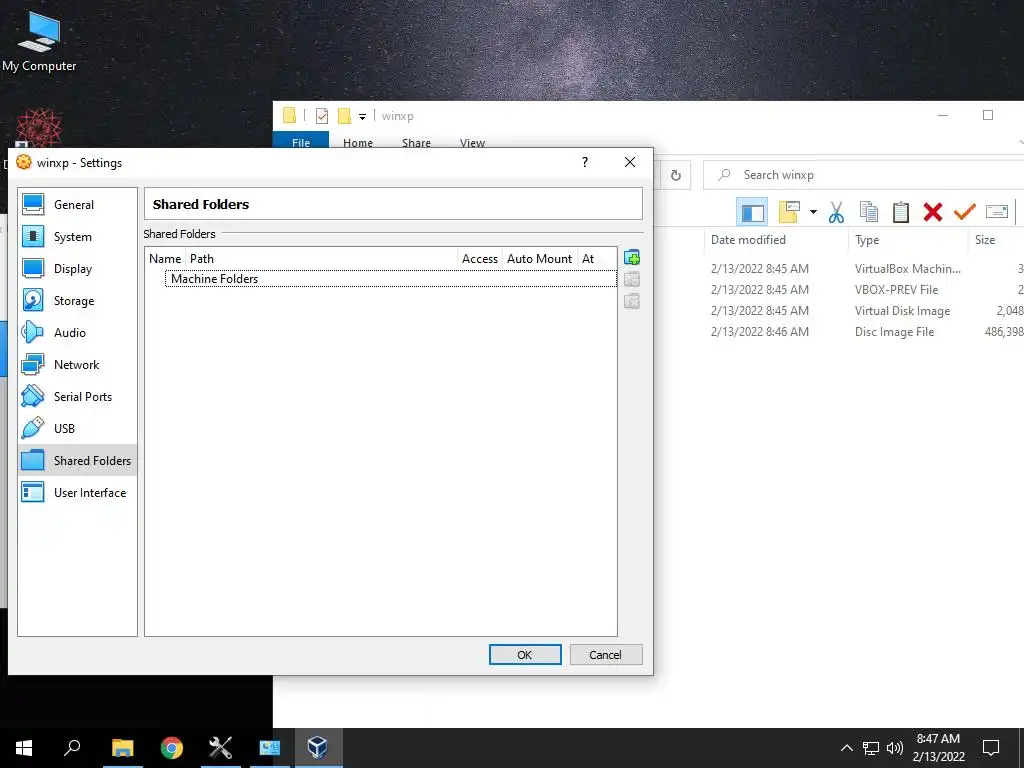Click the Explorer view options icon
This screenshot has height=768, width=1024.
pyautogui.click(x=789, y=212)
